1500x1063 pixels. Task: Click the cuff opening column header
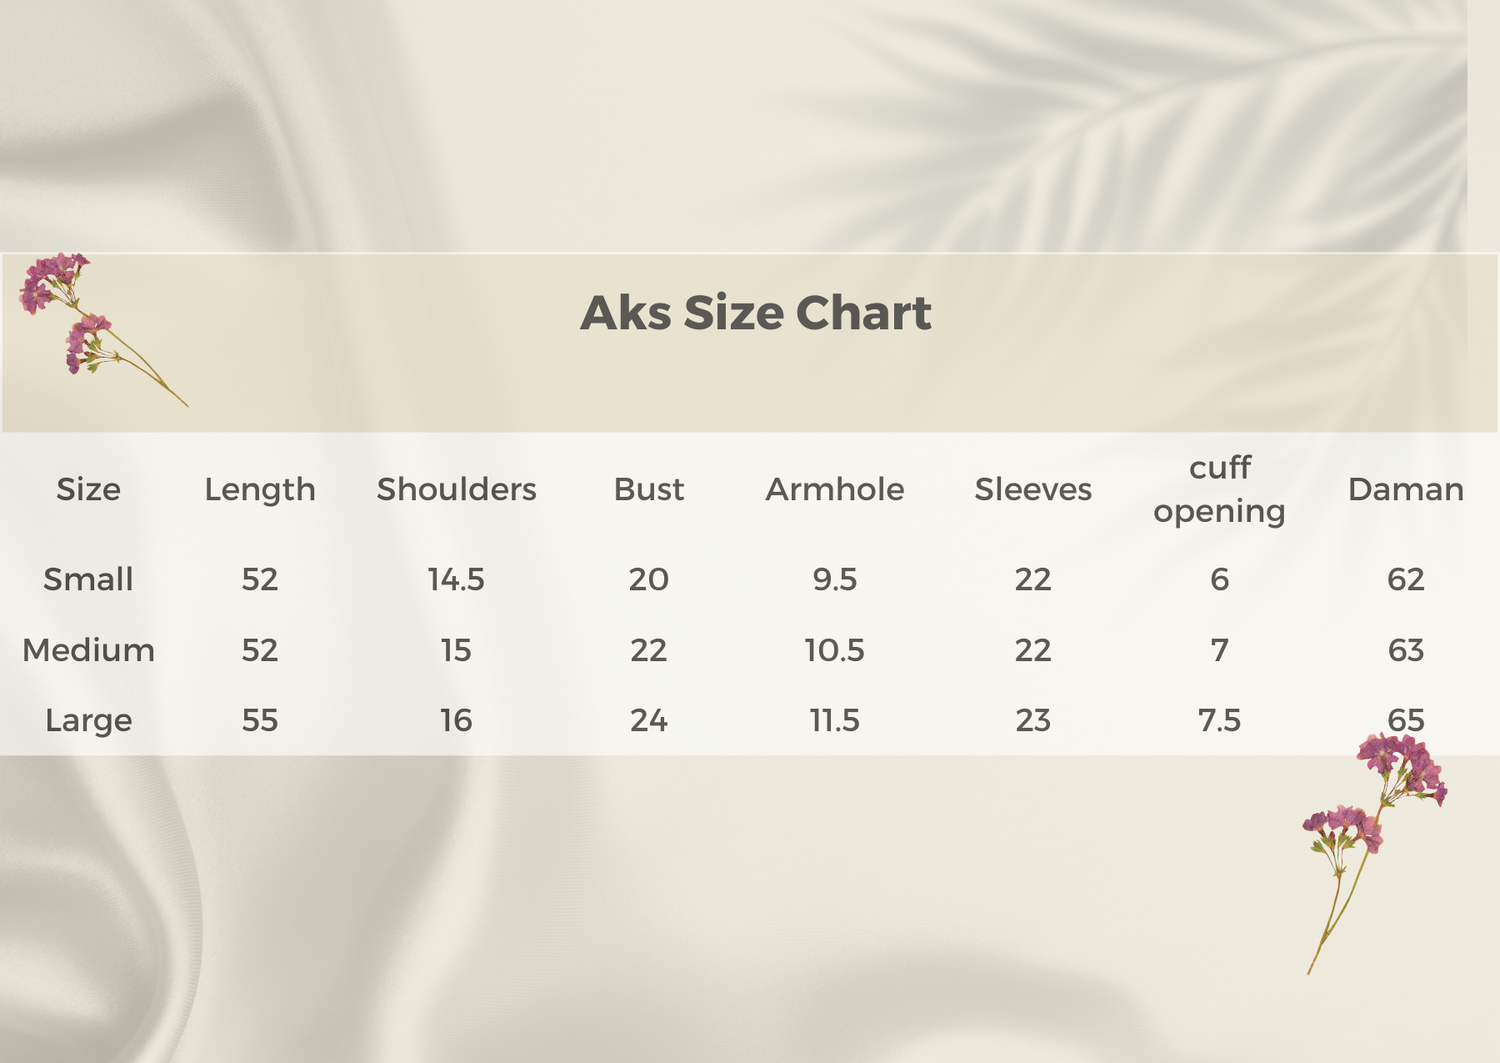point(1219,489)
